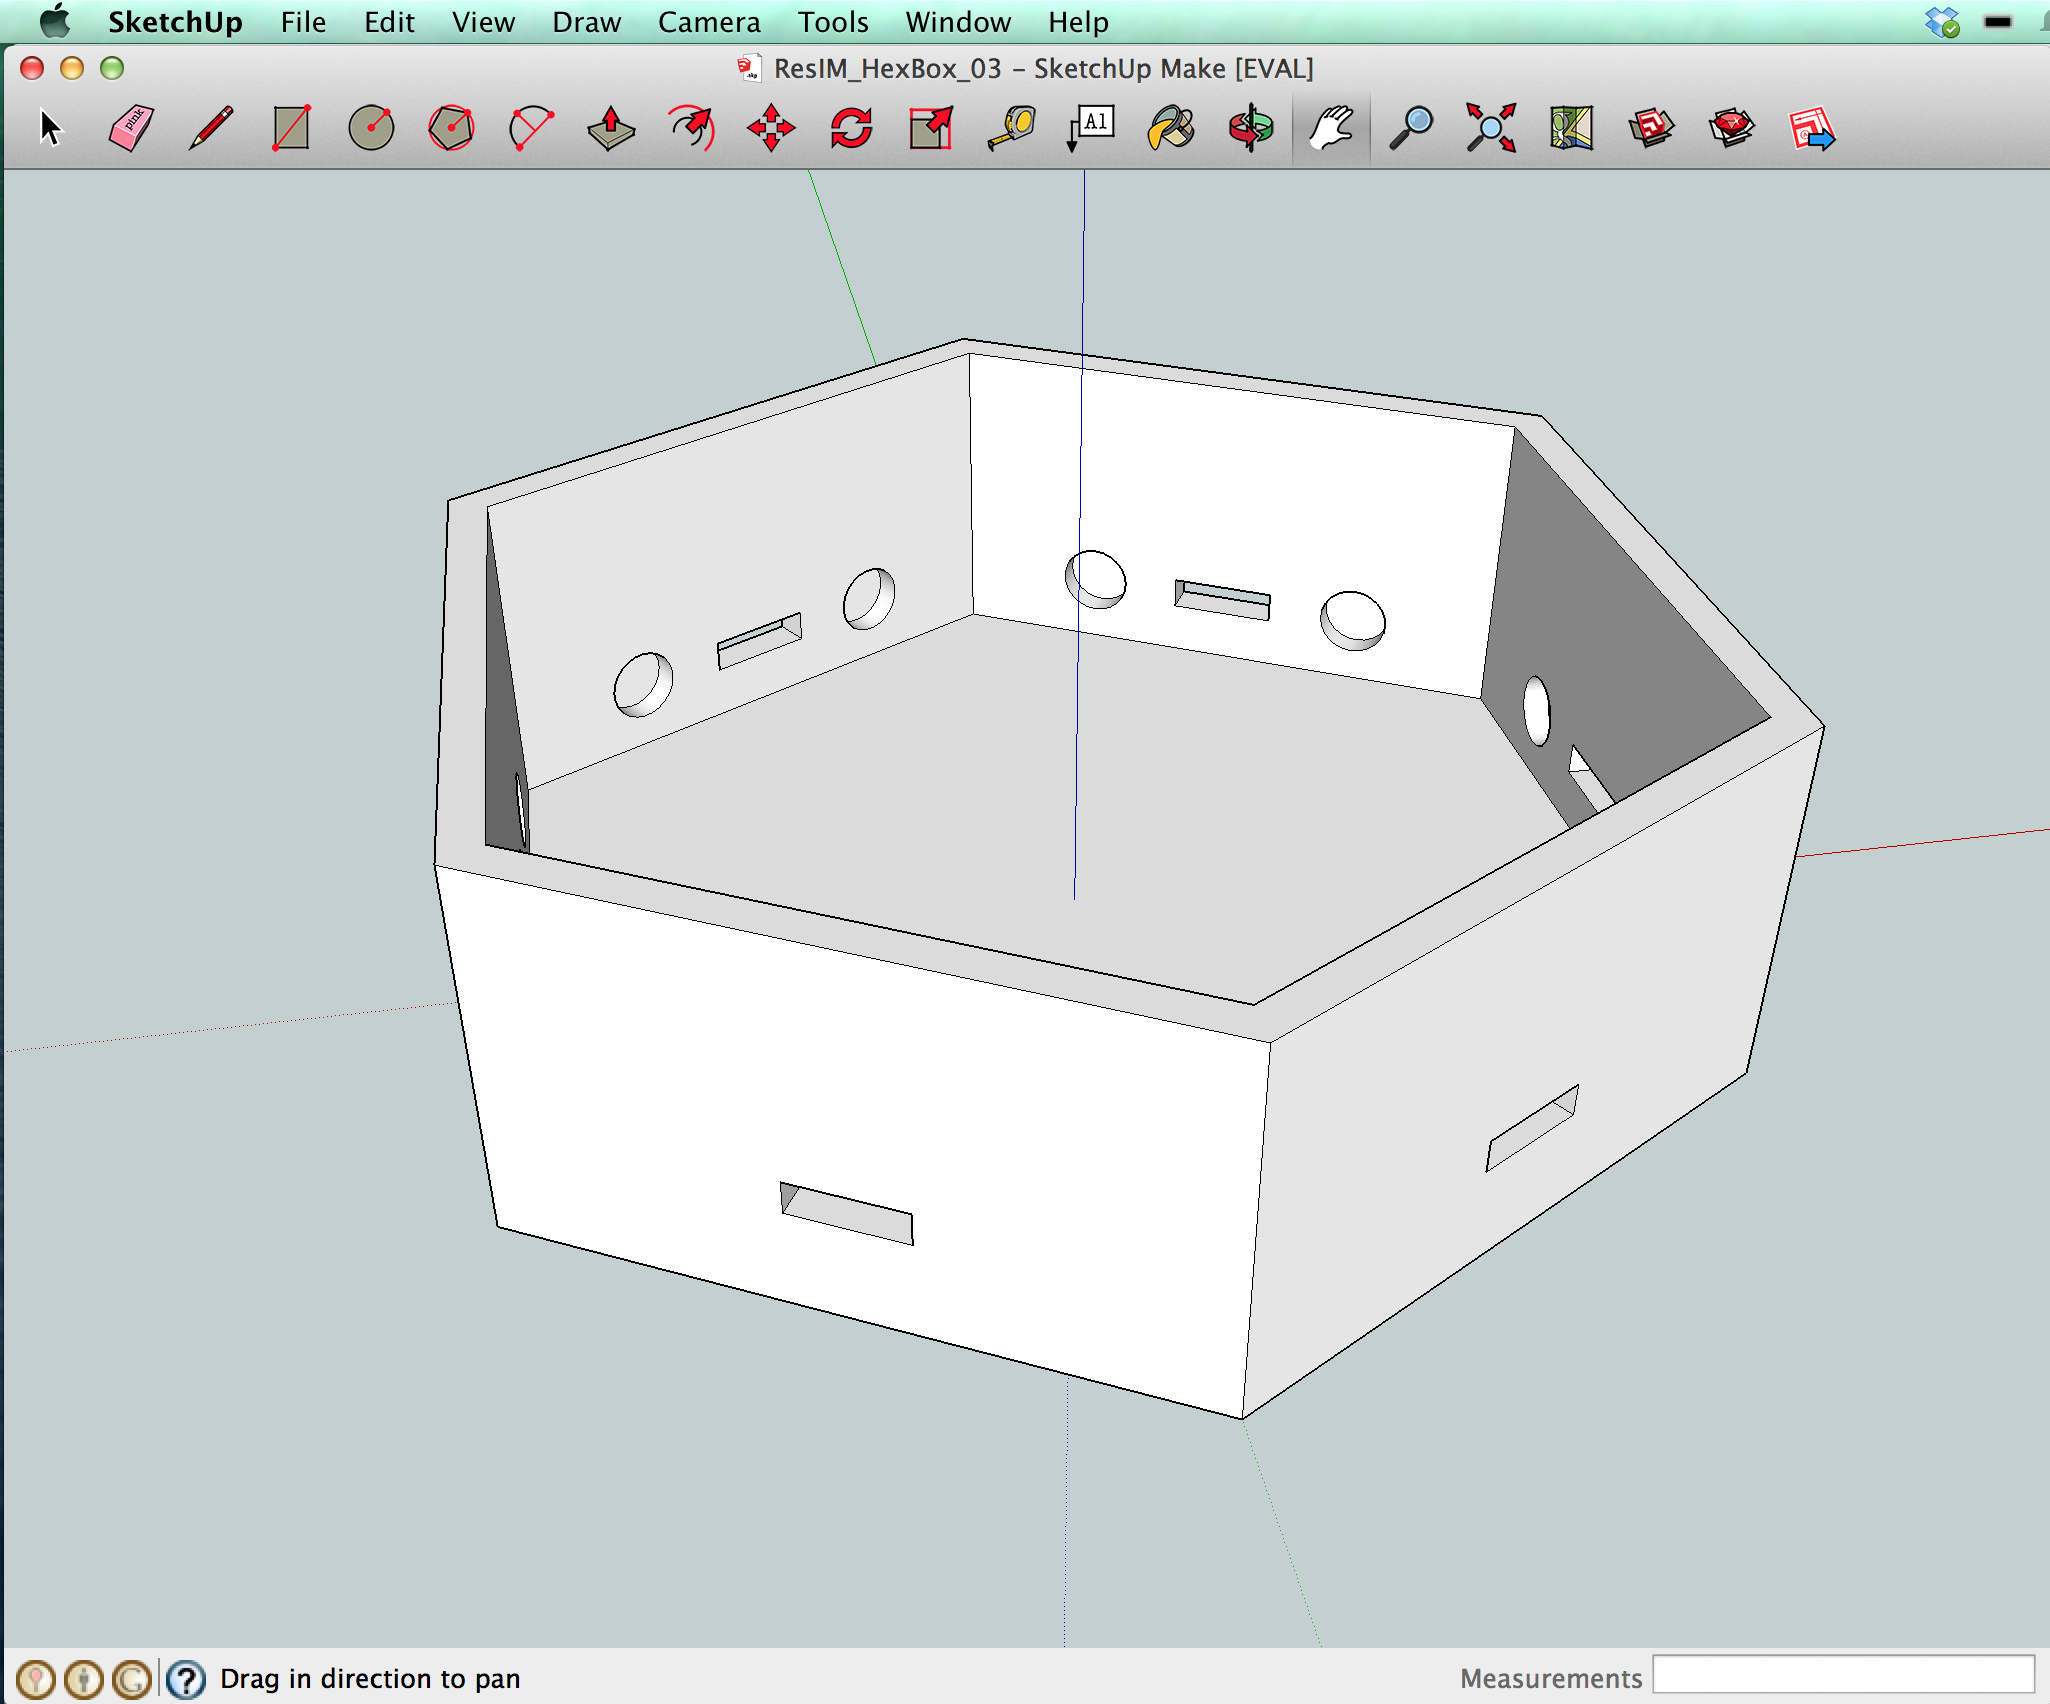The width and height of the screenshot is (2050, 1704).
Task: Activate the Tape Measure tool
Action: (x=1011, y=128)
